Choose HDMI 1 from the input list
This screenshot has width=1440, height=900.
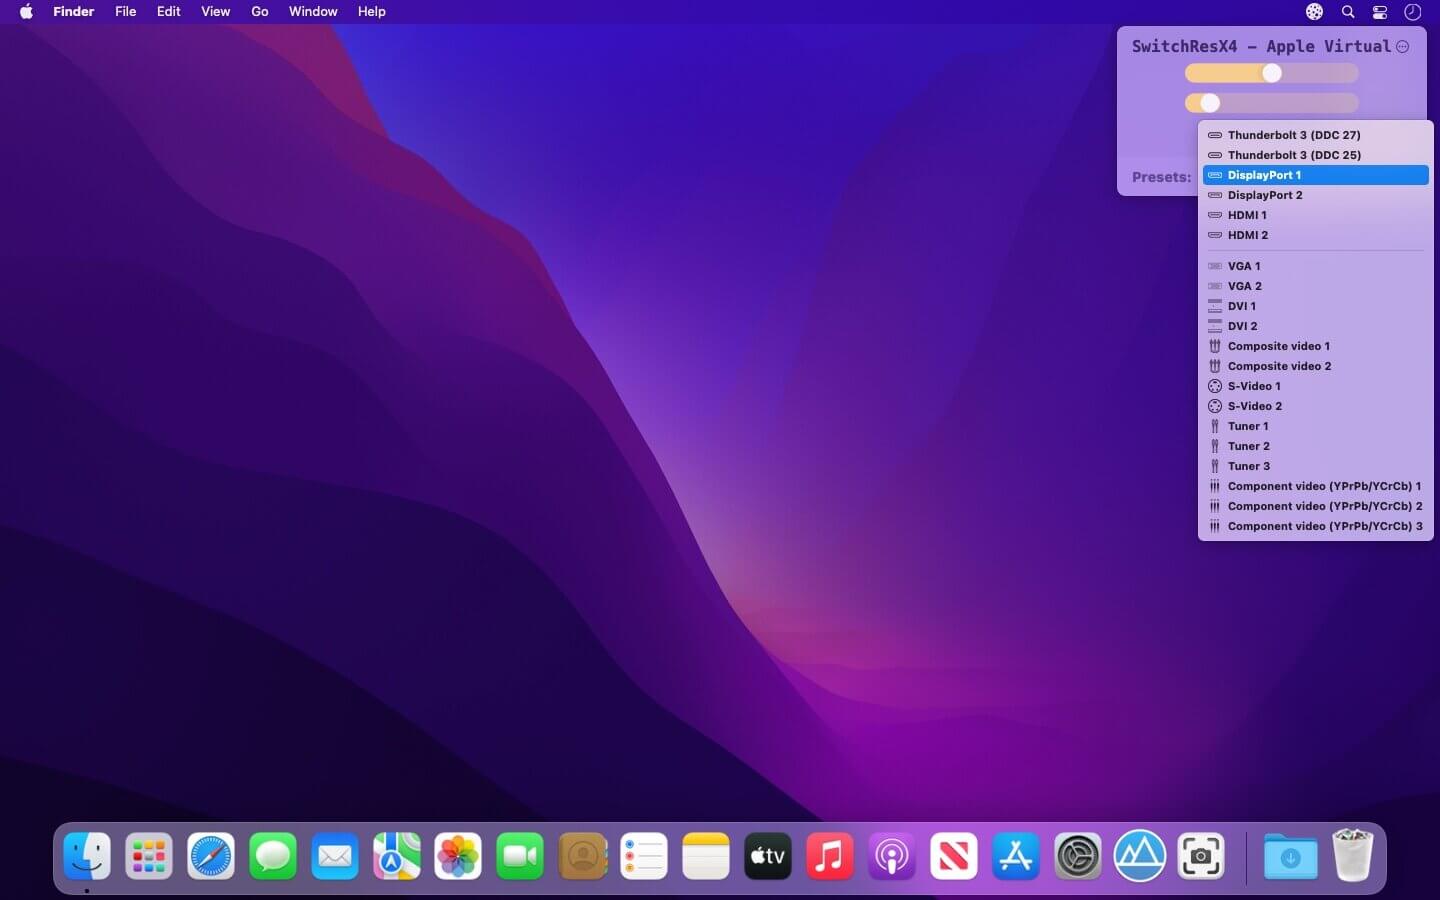[1247, 215]
